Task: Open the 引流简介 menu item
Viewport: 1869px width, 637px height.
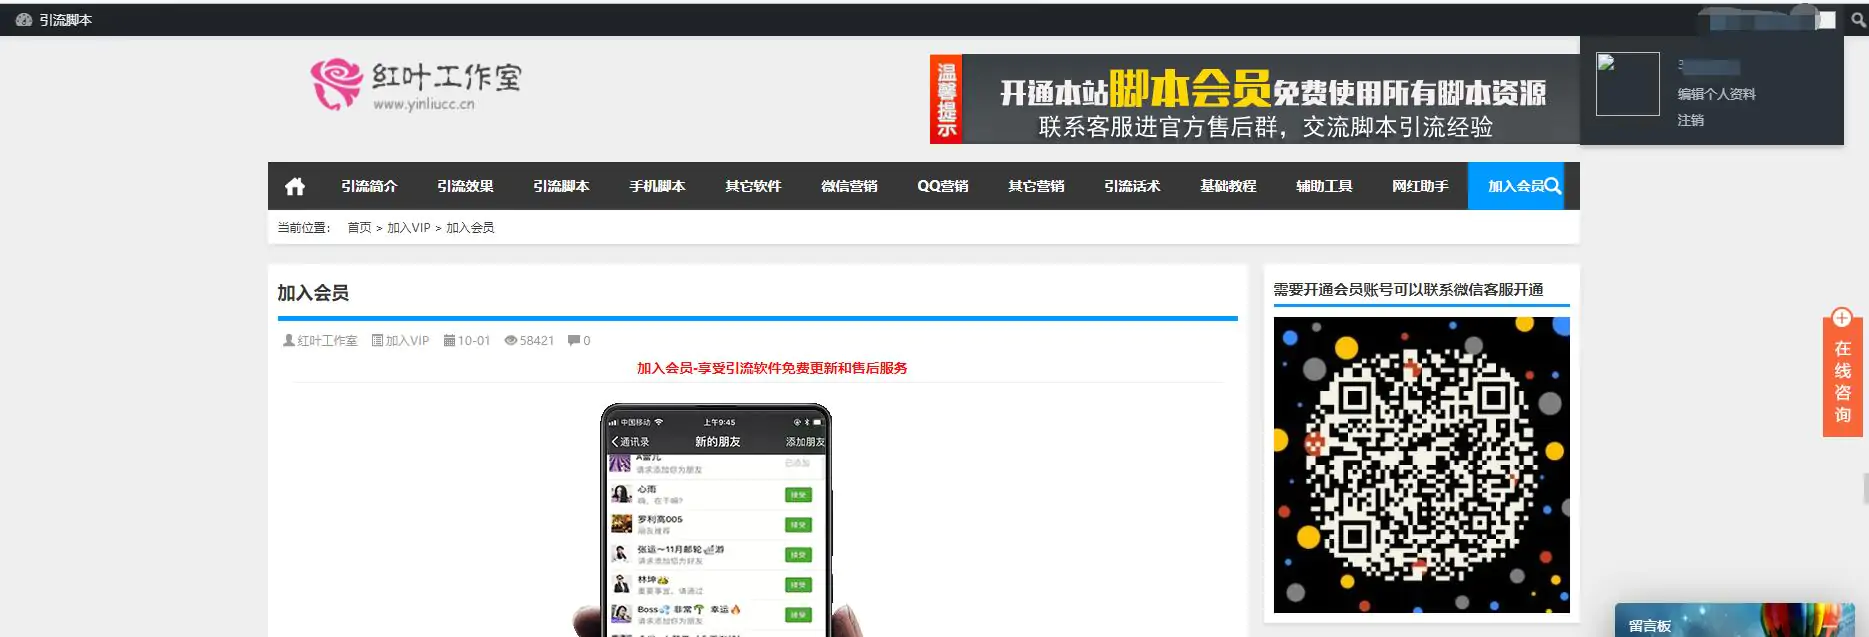Action: pos(369,186)
